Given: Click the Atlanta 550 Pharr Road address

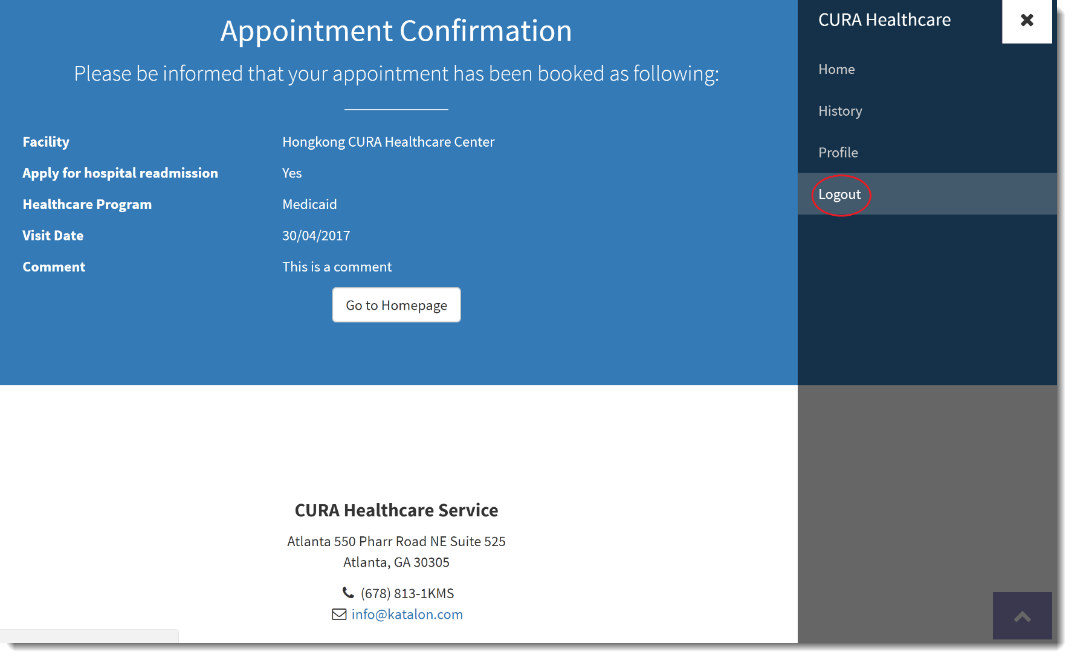Looking at the screenshot, I should click(x=396, y=541).
